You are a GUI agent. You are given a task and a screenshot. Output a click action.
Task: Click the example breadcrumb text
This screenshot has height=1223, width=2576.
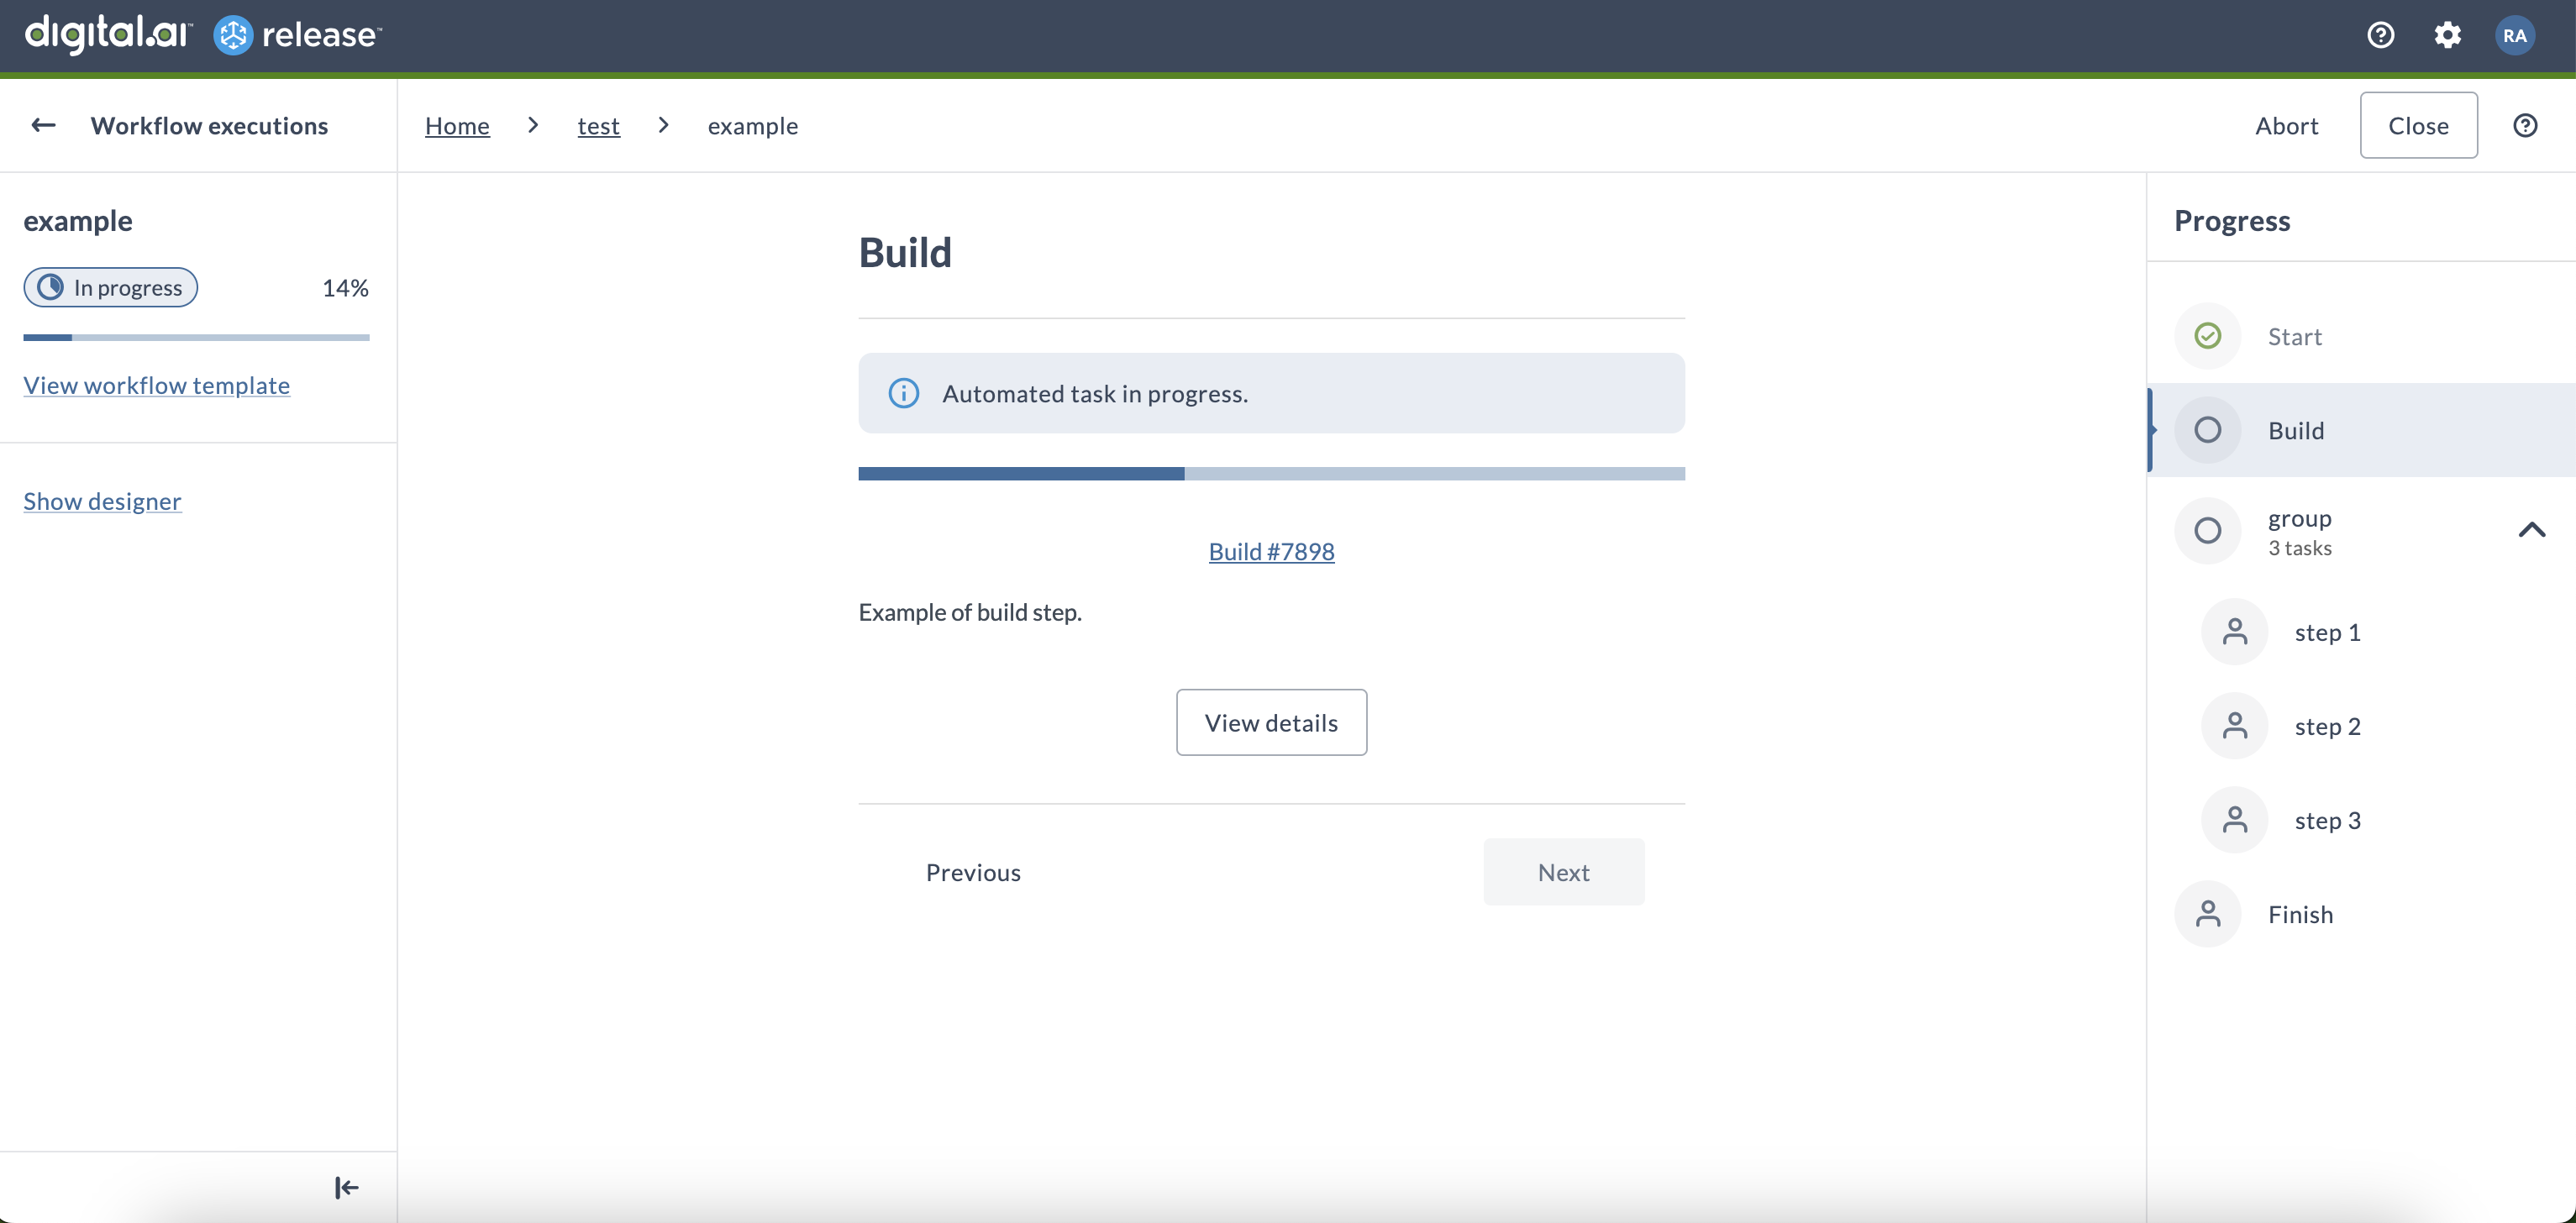tap(752, 125)
